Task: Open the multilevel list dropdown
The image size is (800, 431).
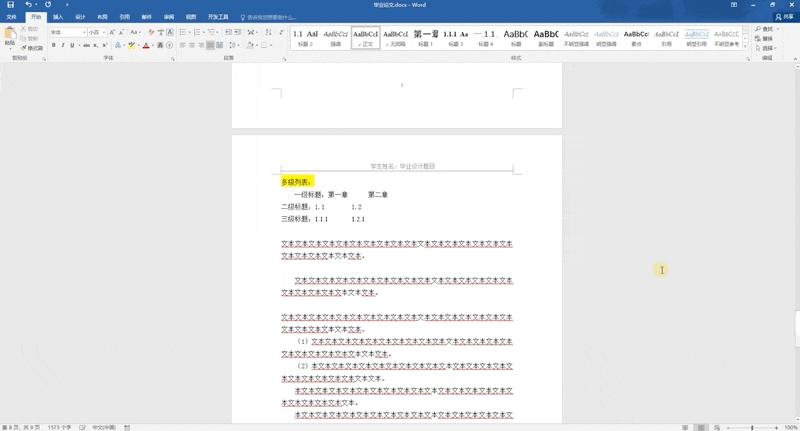Action: (x=218, y=32)
